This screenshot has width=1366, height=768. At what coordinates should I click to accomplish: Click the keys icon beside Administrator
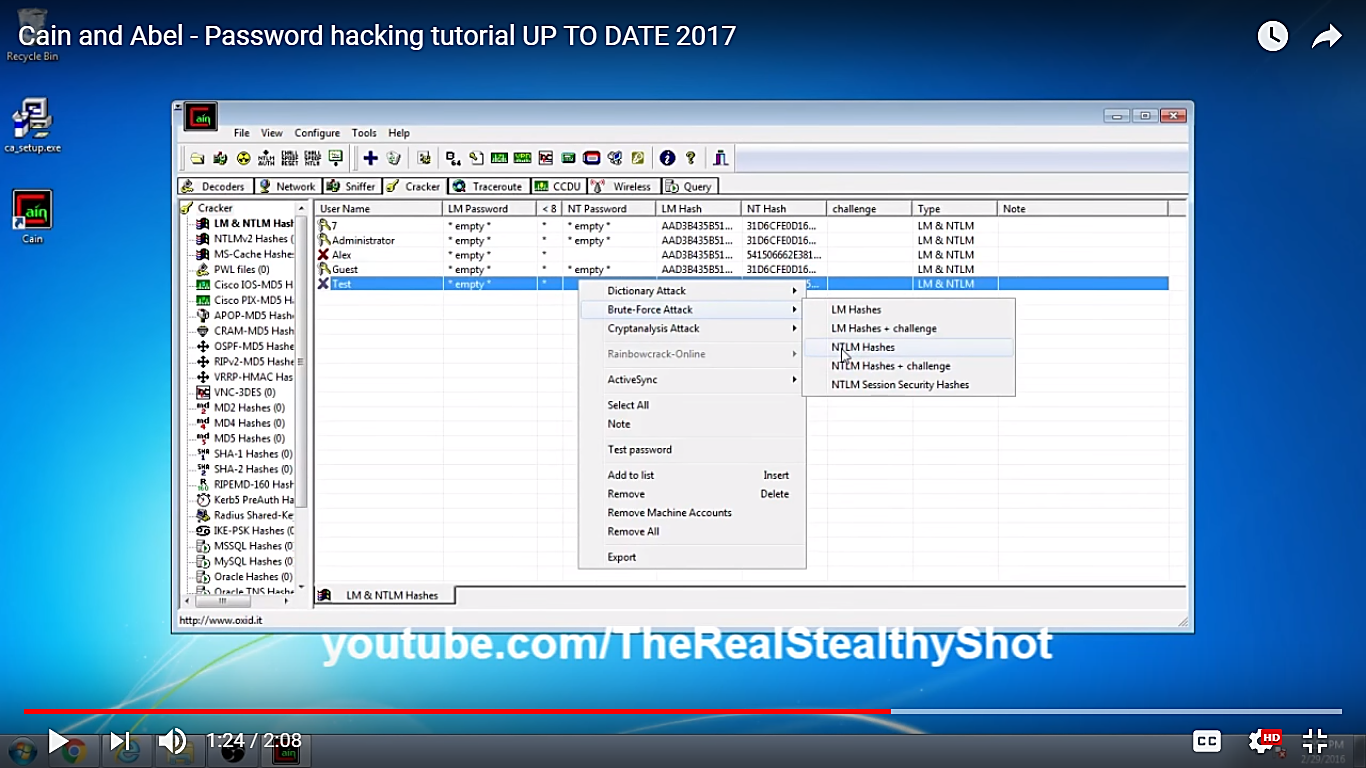click(x=324, y=240)
